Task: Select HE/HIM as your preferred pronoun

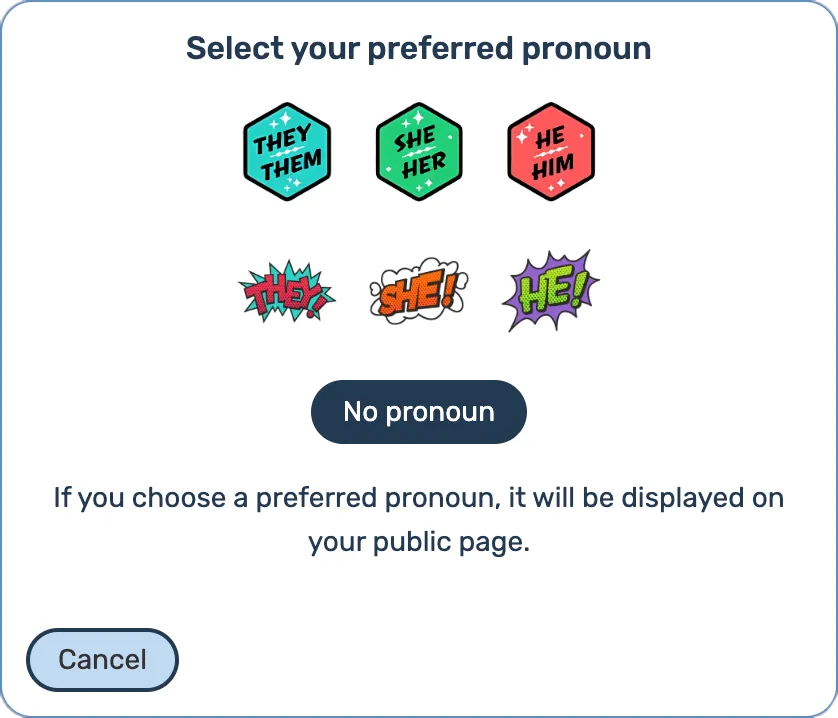Action: tap(551, 150)
